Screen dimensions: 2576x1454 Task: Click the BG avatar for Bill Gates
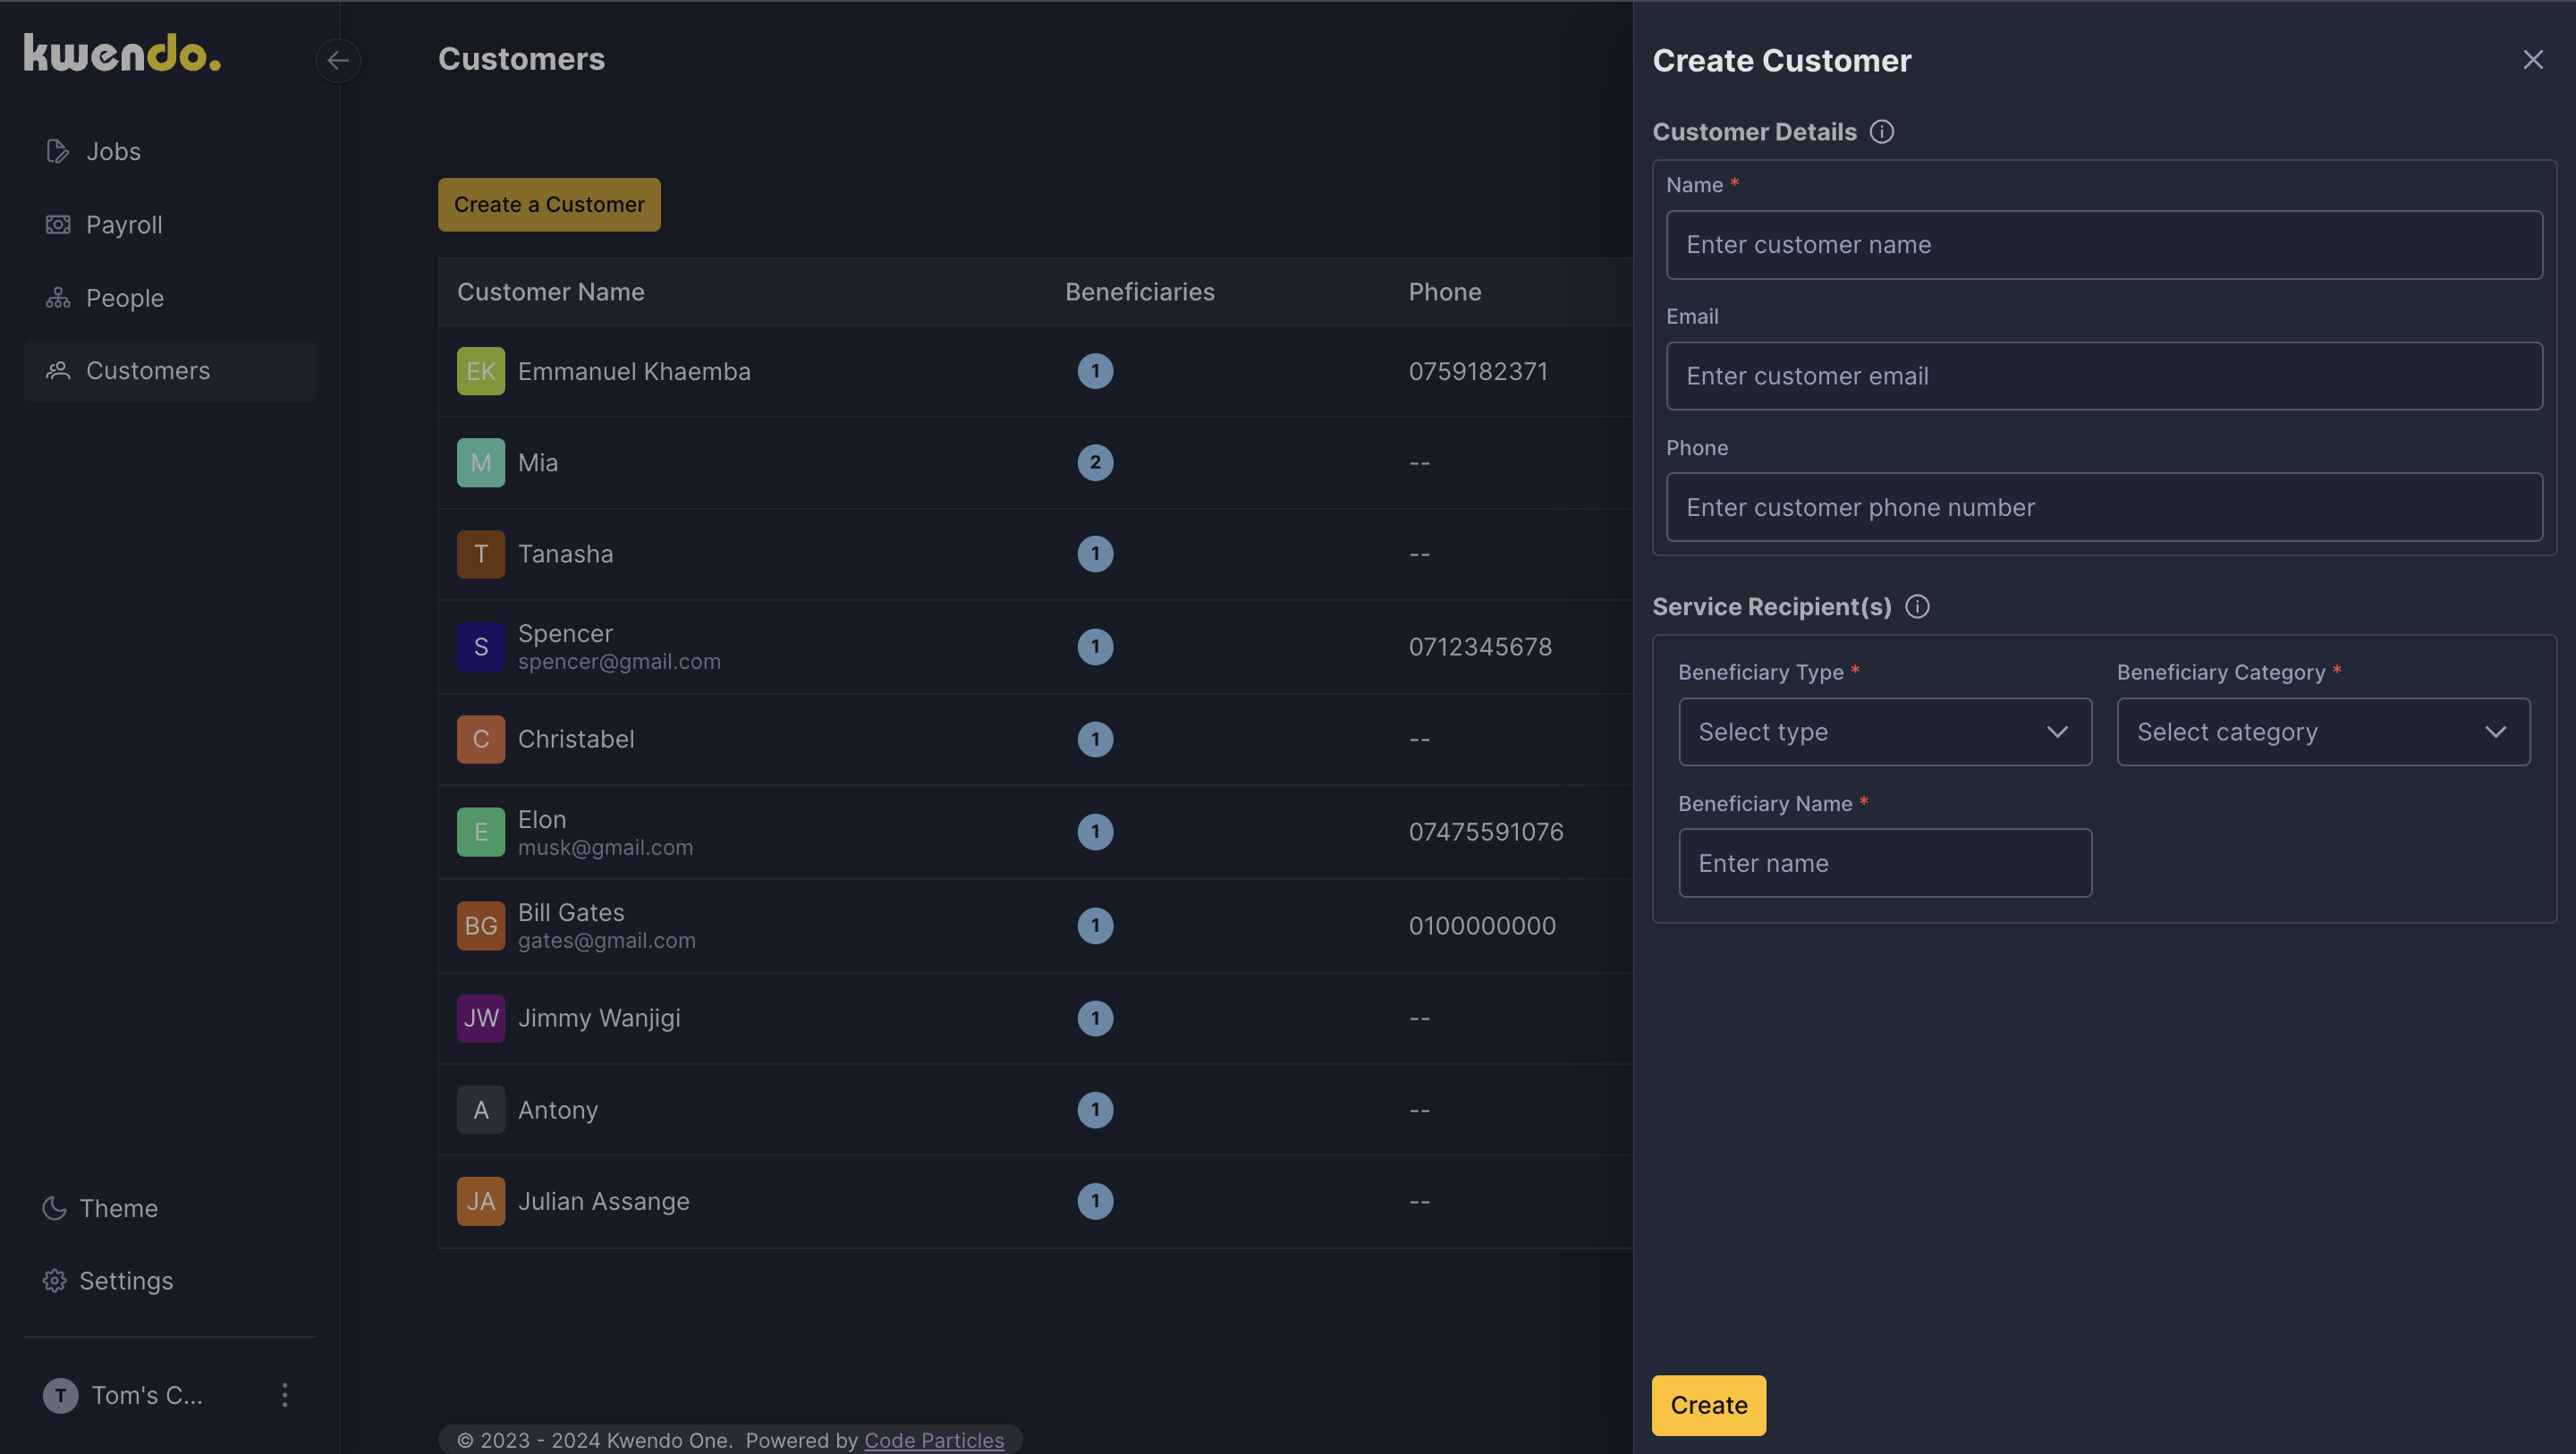(x=481, y=925)
